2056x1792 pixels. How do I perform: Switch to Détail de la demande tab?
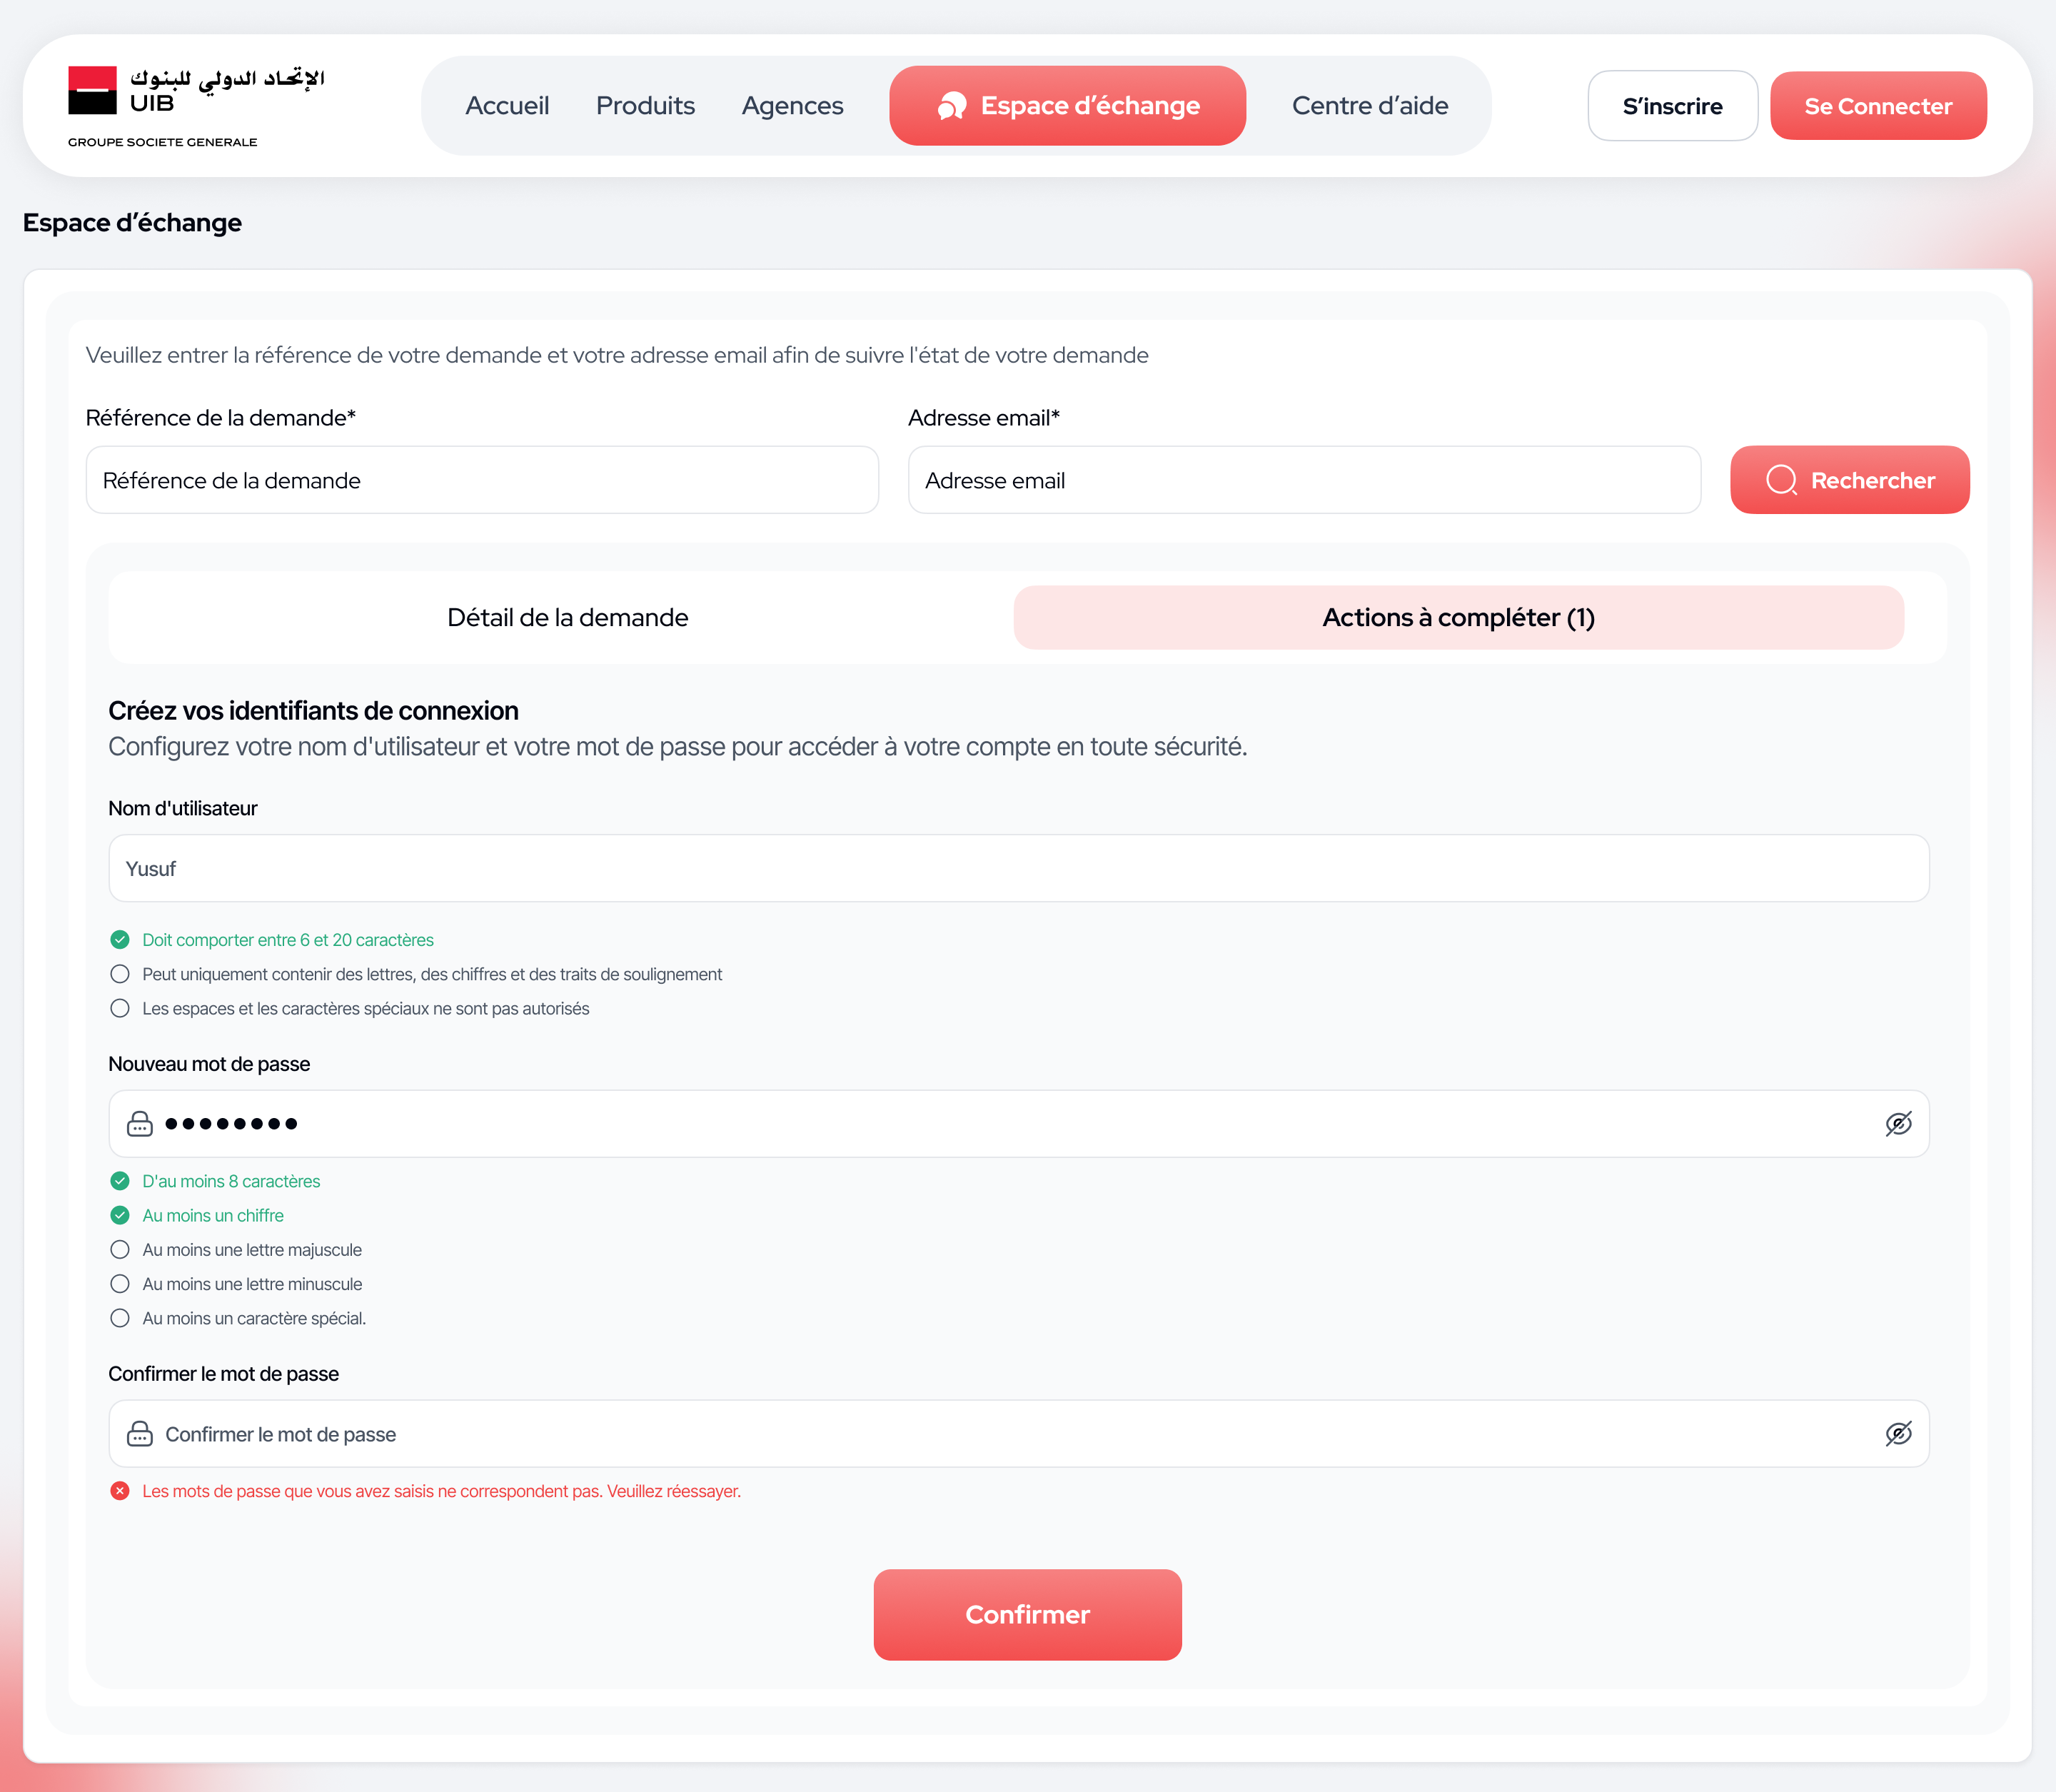(567, 618)
